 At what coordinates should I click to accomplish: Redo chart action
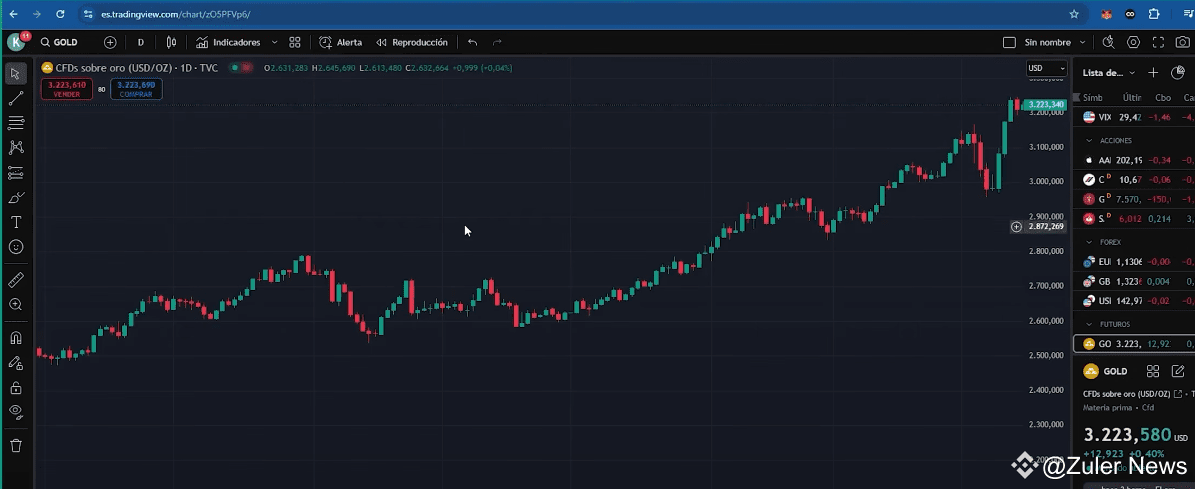click(x=498, y=43)
